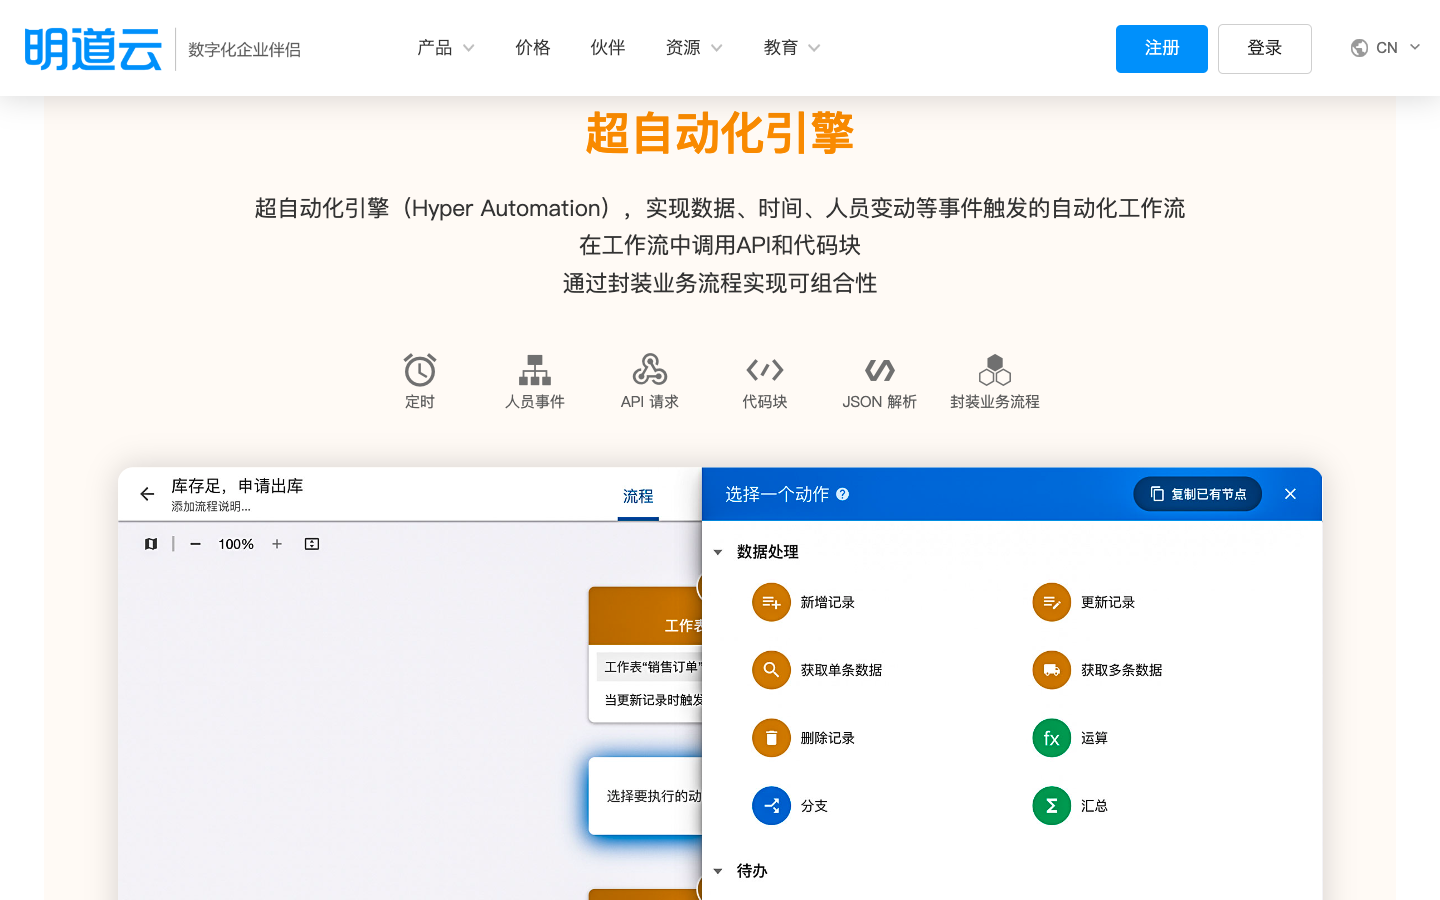Select the 新增记录 action icon
Image resolution: width=1440 pixels, height=900 pixels.
[x=771, y=602]
